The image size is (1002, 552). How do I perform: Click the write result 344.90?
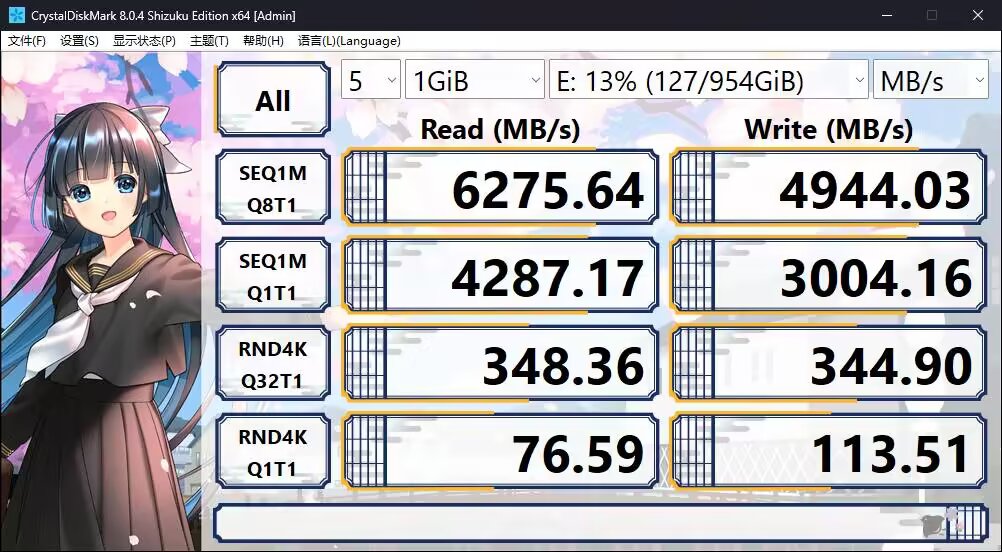[x=829, y=364]
